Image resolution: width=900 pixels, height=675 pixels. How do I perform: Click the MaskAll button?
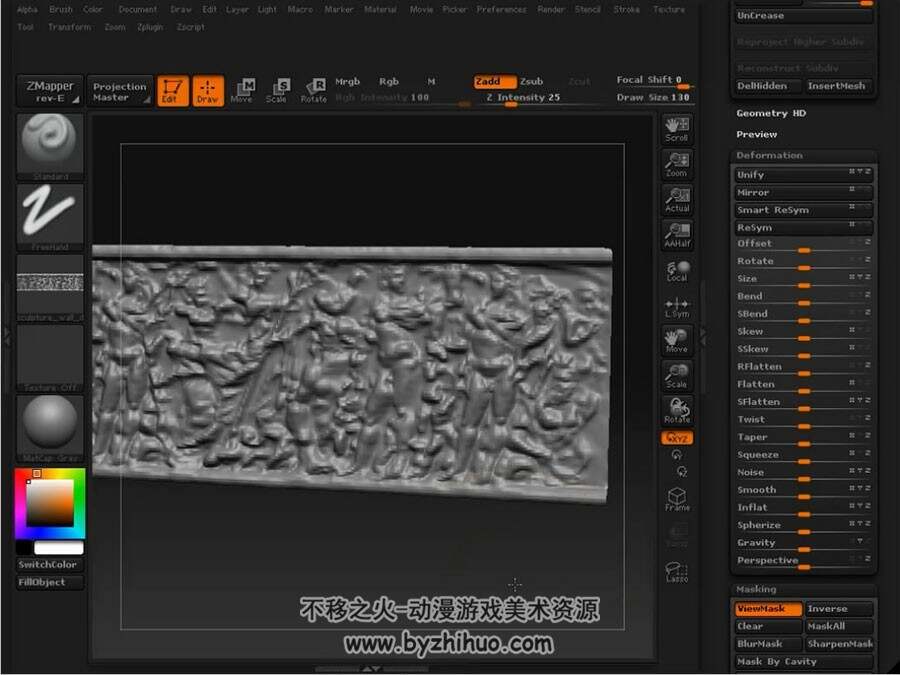point(839,626)
